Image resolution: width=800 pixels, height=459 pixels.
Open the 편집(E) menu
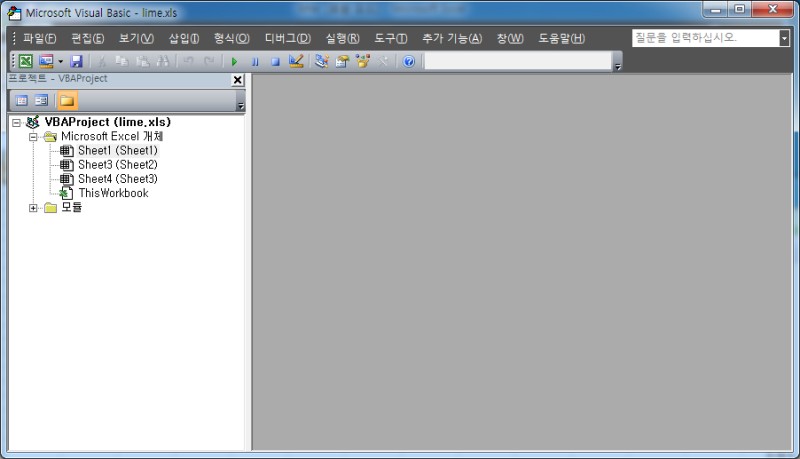click(88, 38)
